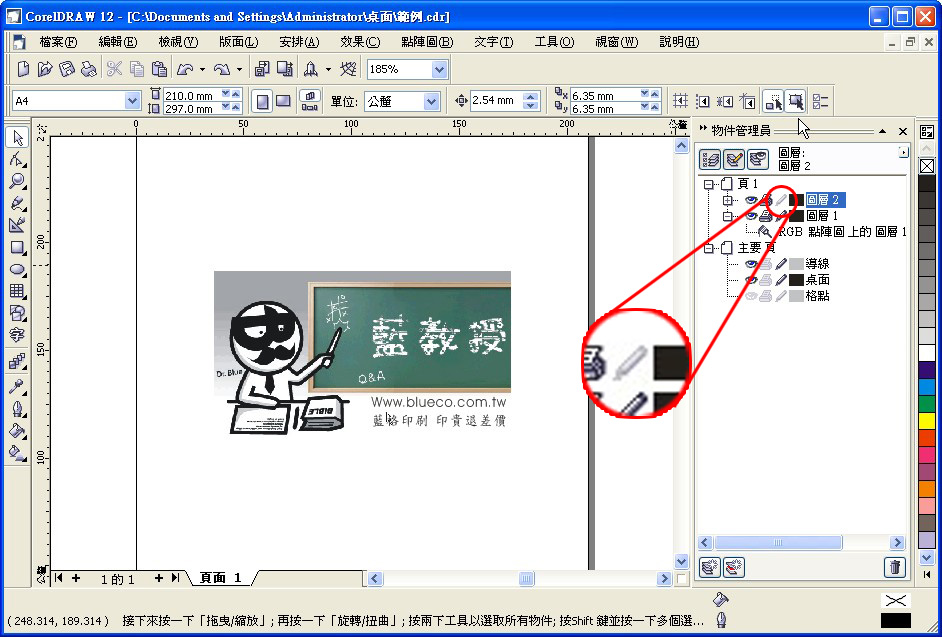Open the 工具 menu

[555, 42]
